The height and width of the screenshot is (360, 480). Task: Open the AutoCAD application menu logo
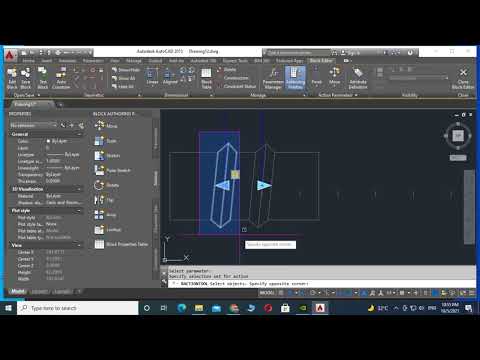coord(10,54)
